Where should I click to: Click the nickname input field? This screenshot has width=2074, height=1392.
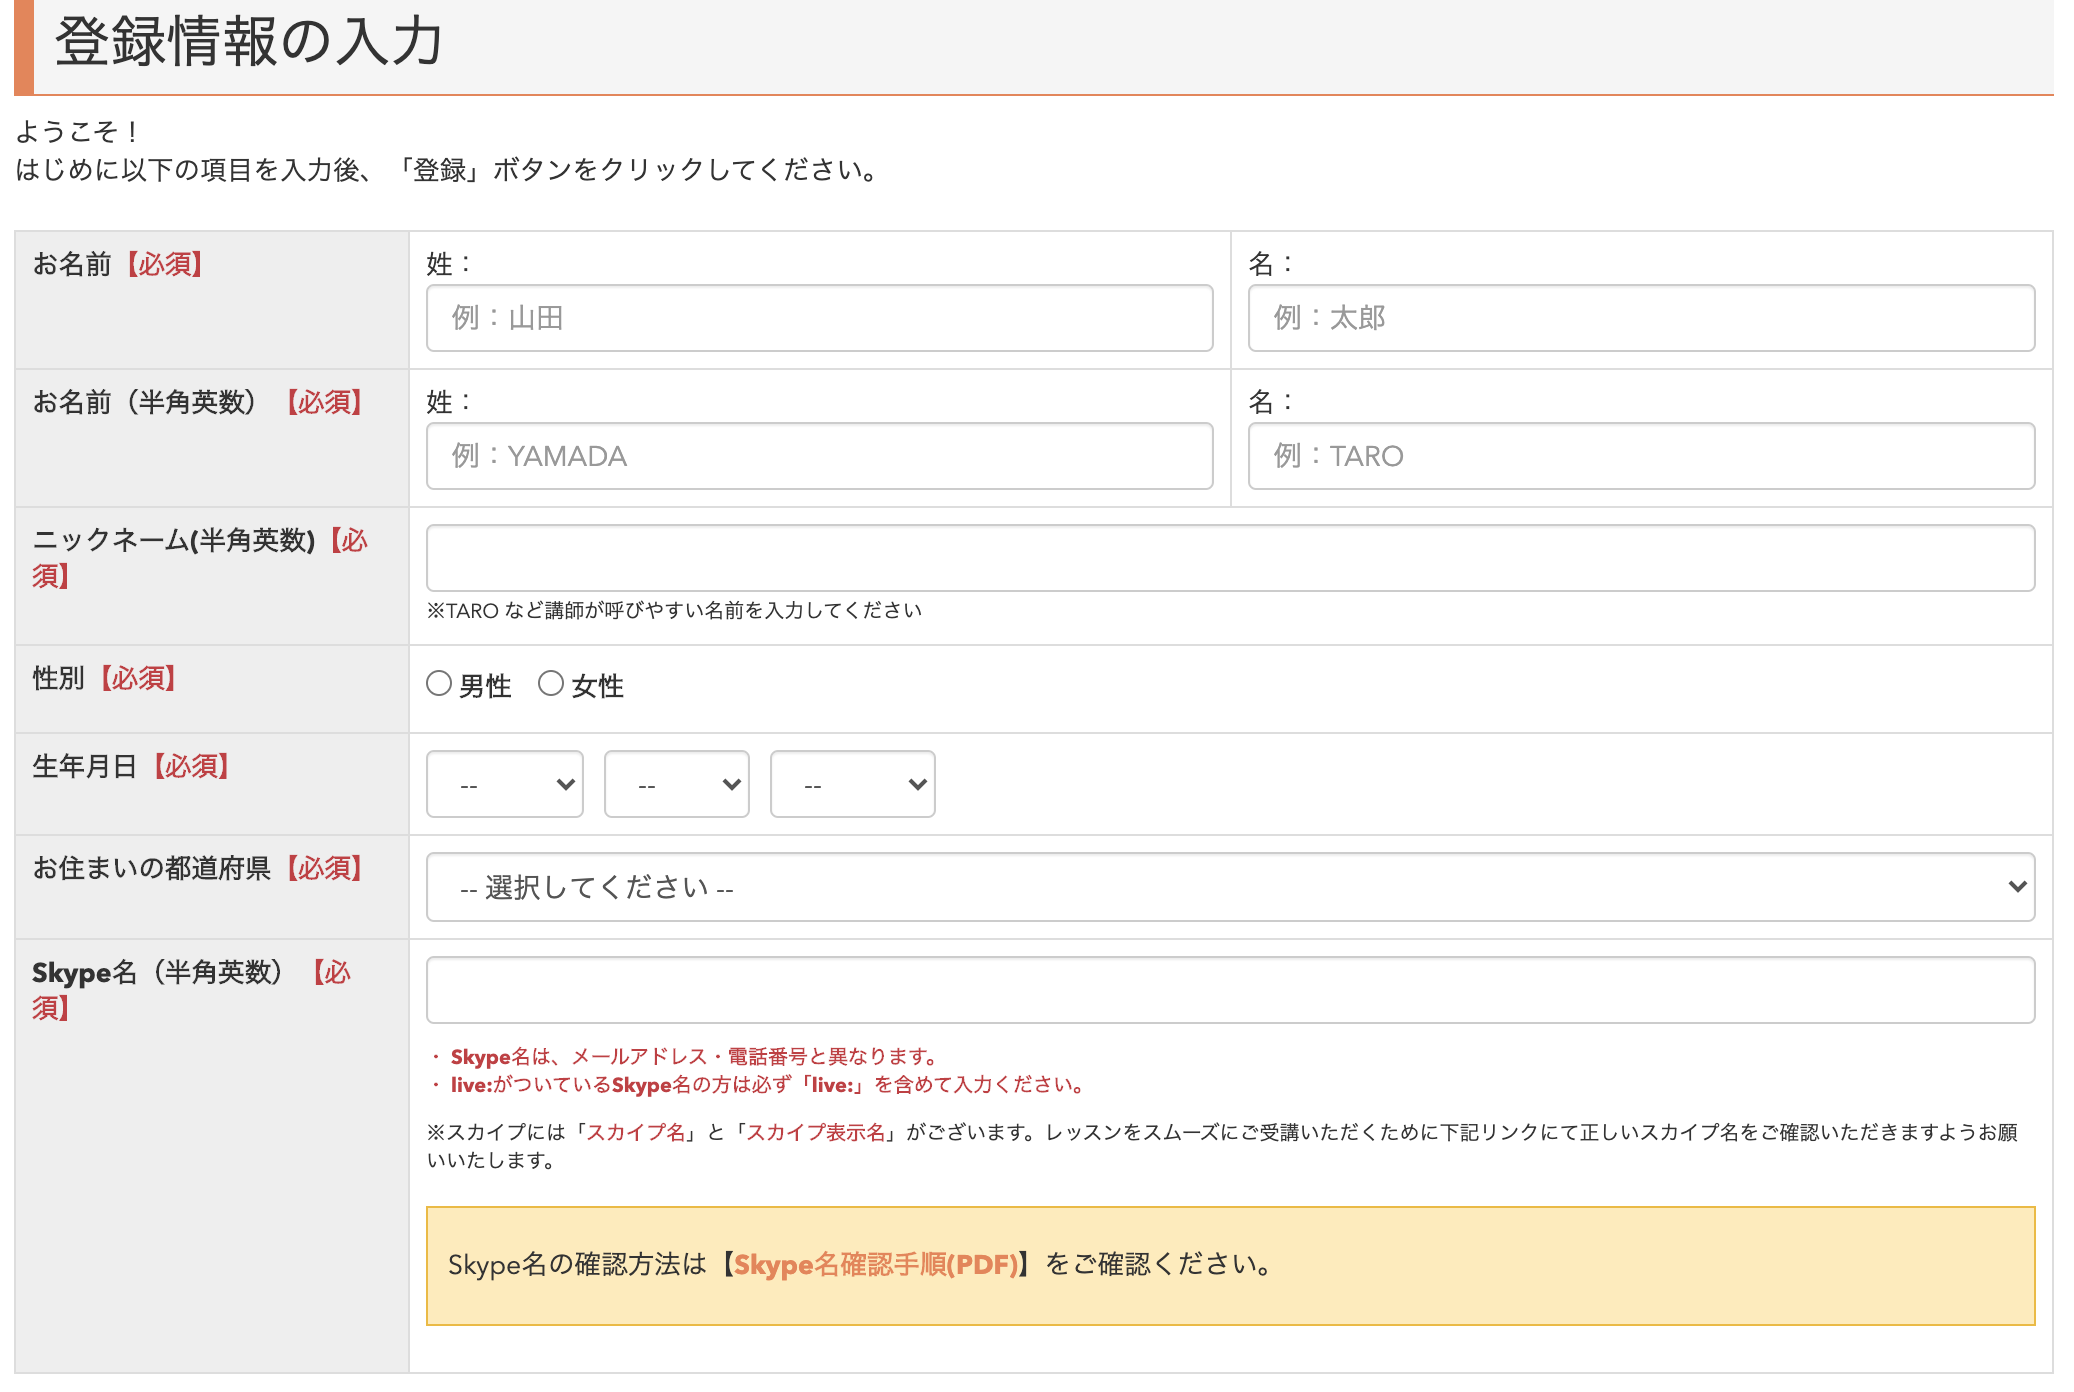point(1230,558)
